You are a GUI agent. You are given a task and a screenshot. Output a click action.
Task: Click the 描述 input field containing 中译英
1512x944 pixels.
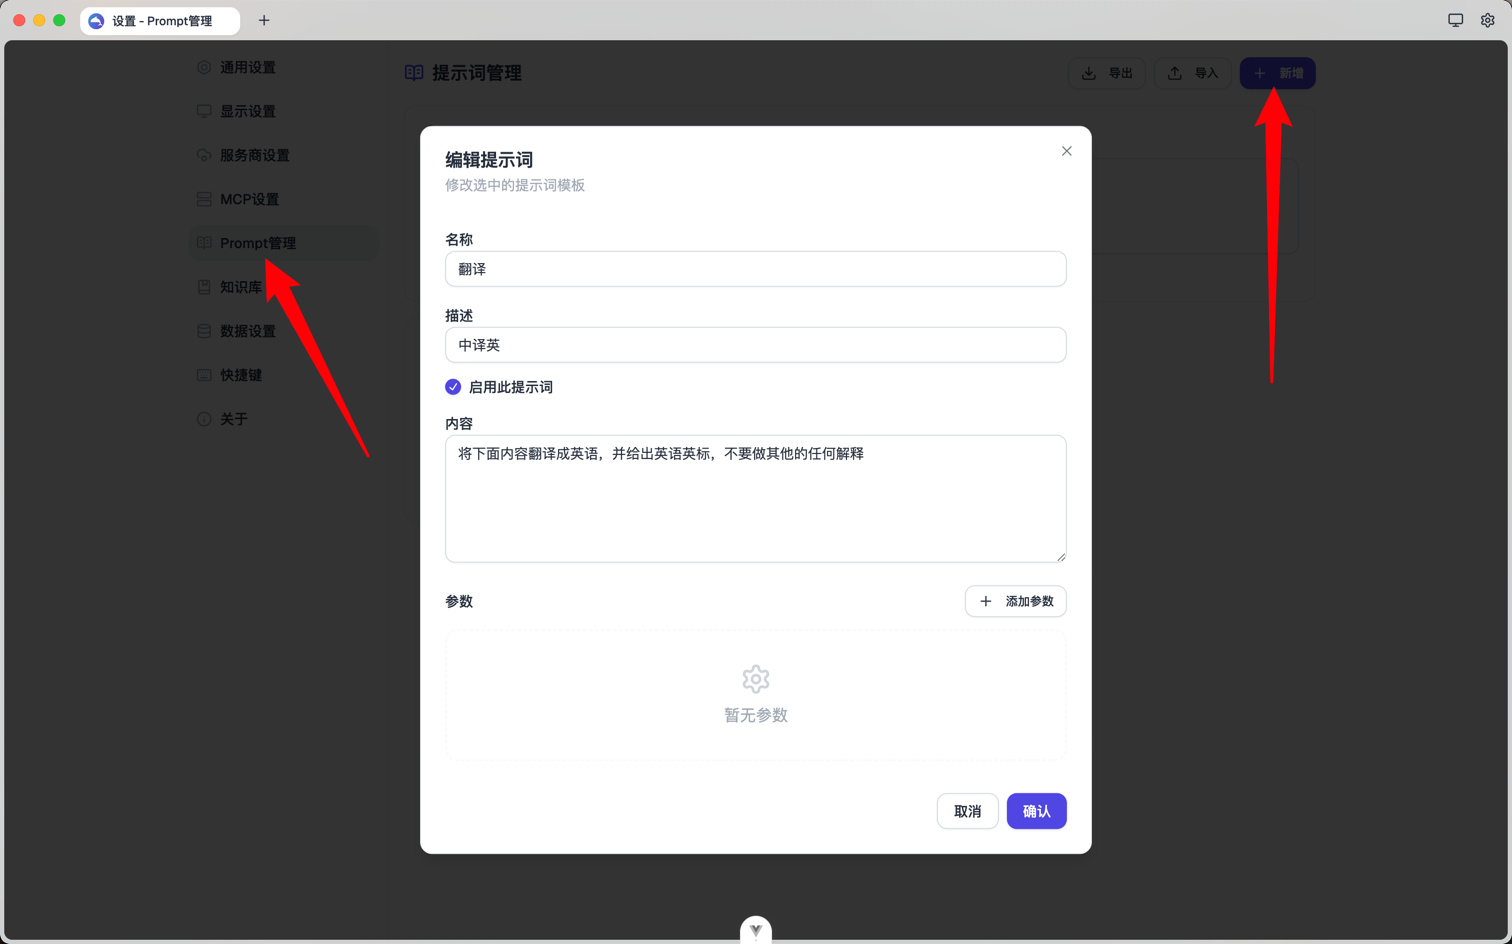(x=755, y=345)
